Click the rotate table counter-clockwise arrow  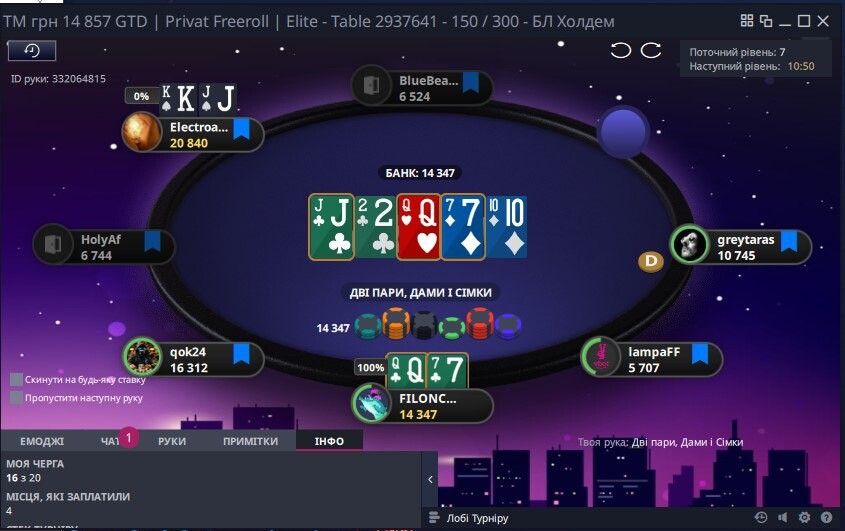[x=620, y=51]
